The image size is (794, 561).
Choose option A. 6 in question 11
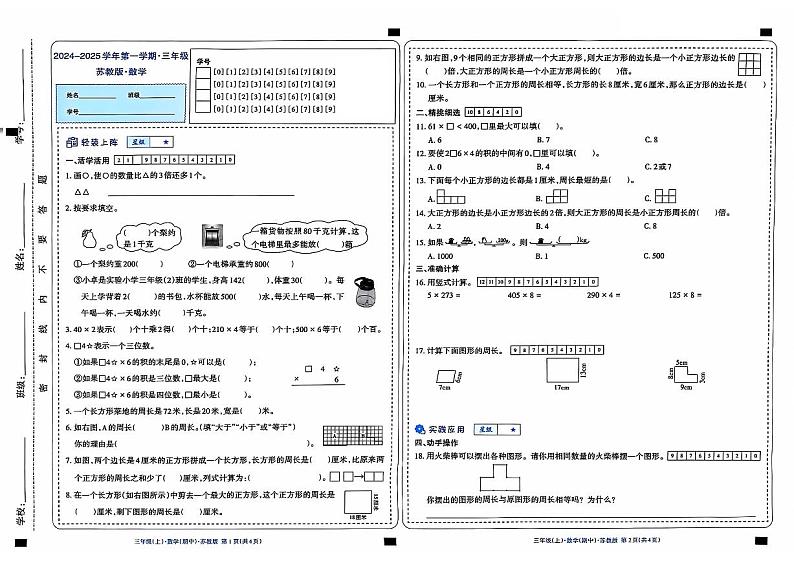435,140
